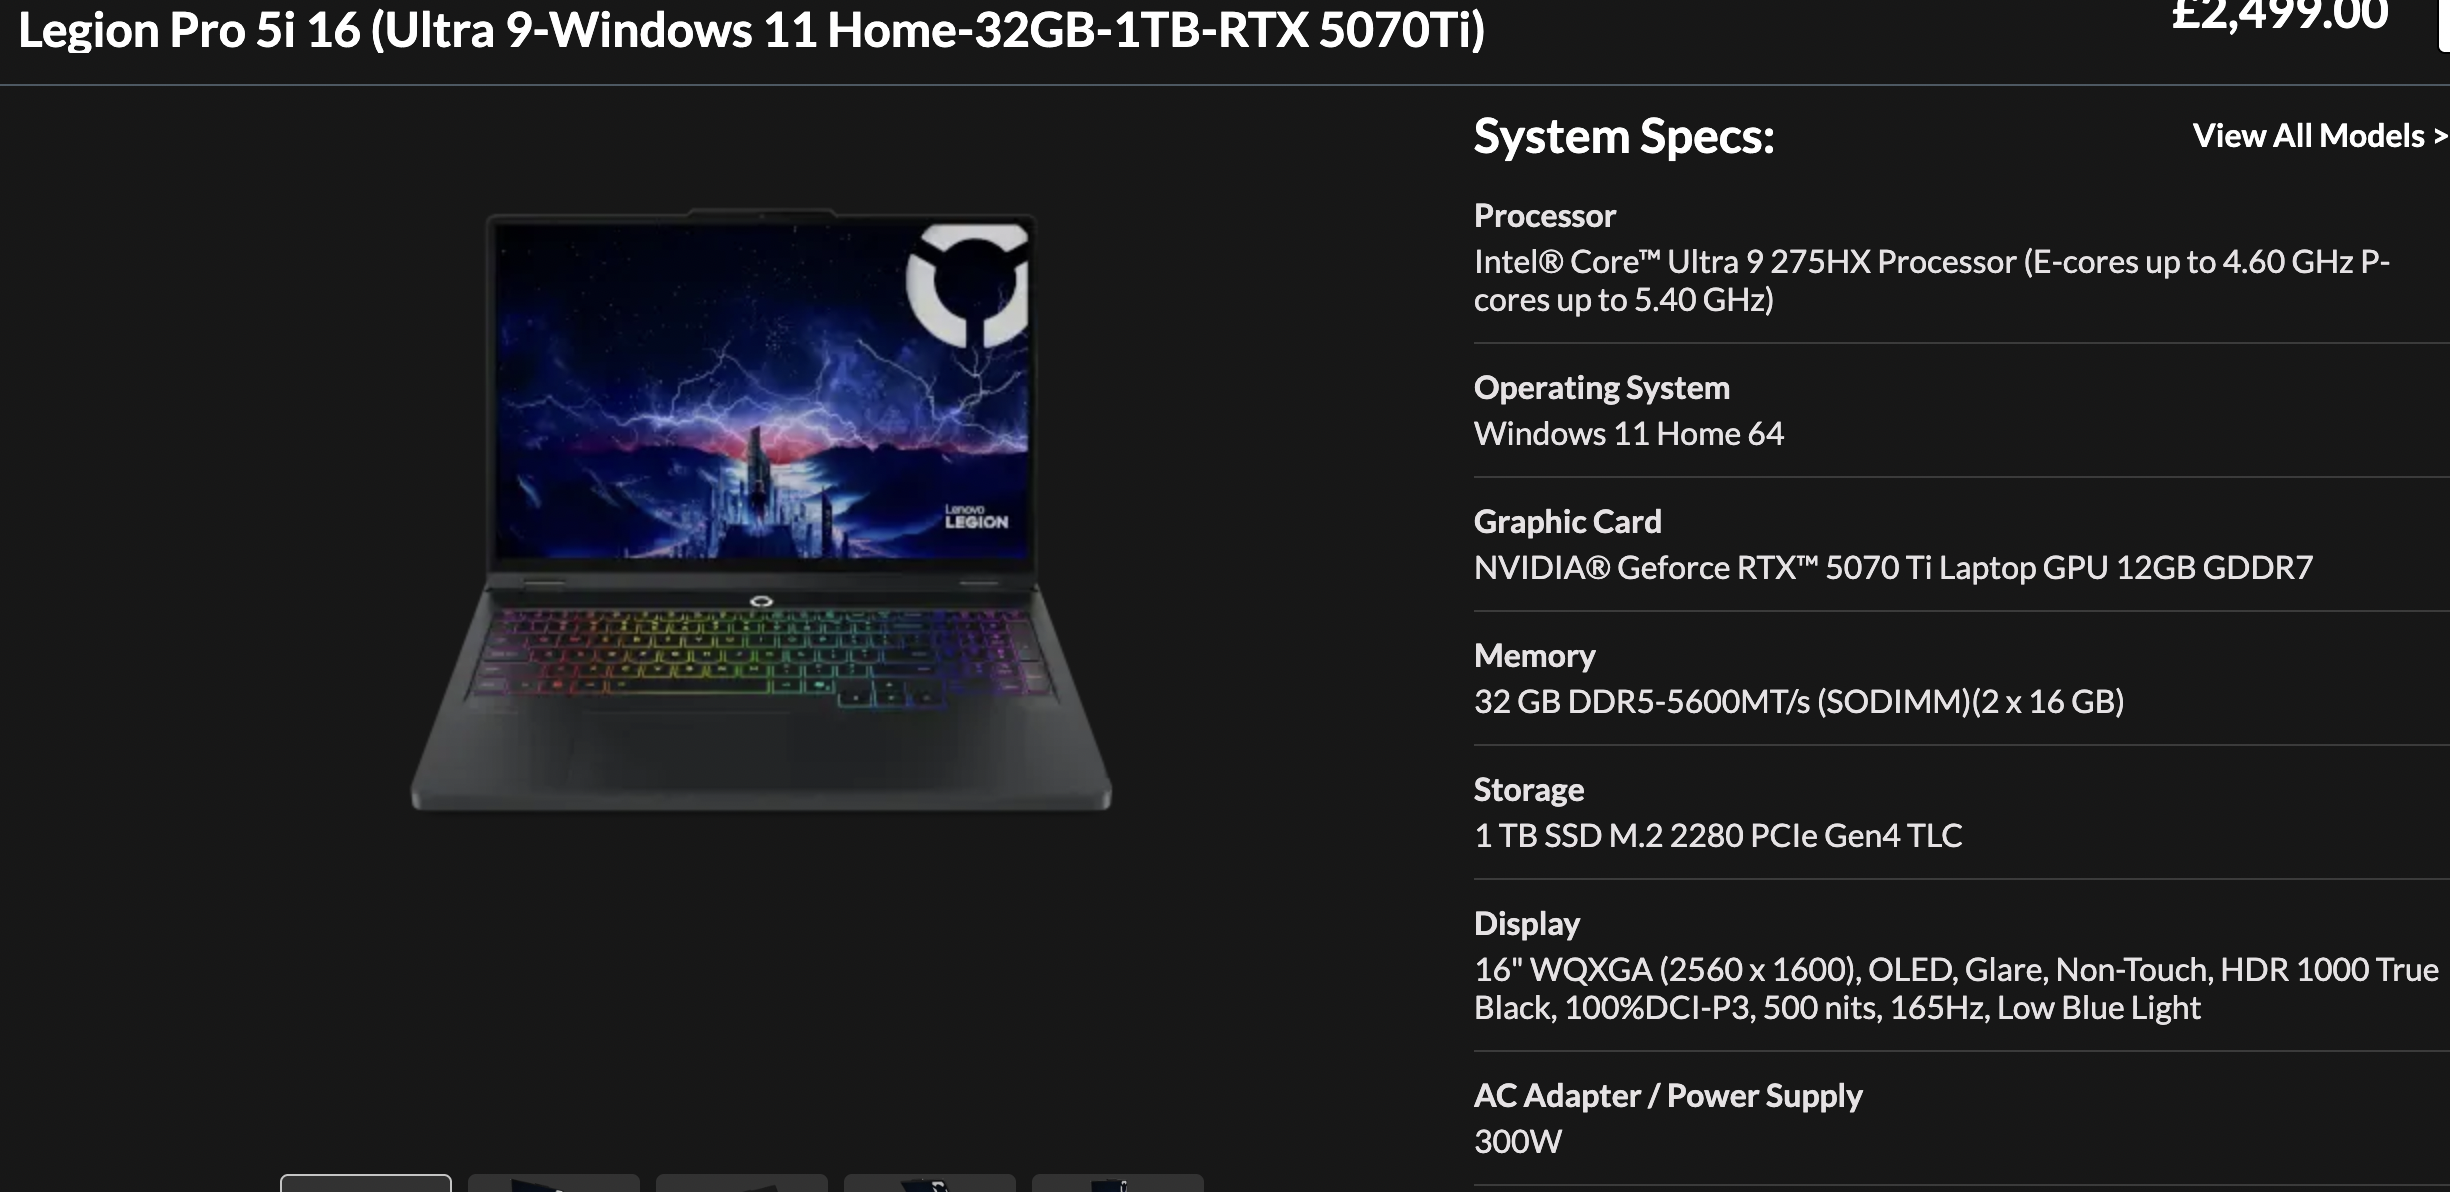Click the RTX 5070 Ti Laptop GPU text

tap(1893, 568)
